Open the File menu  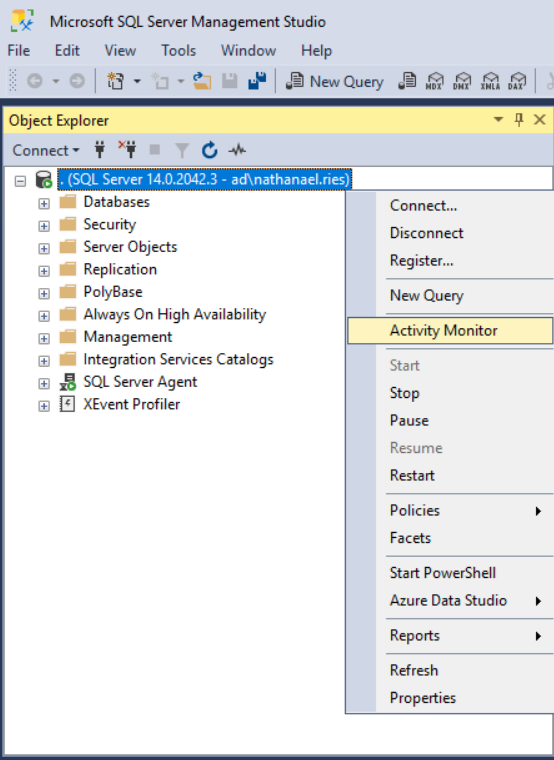click(19, 50)
